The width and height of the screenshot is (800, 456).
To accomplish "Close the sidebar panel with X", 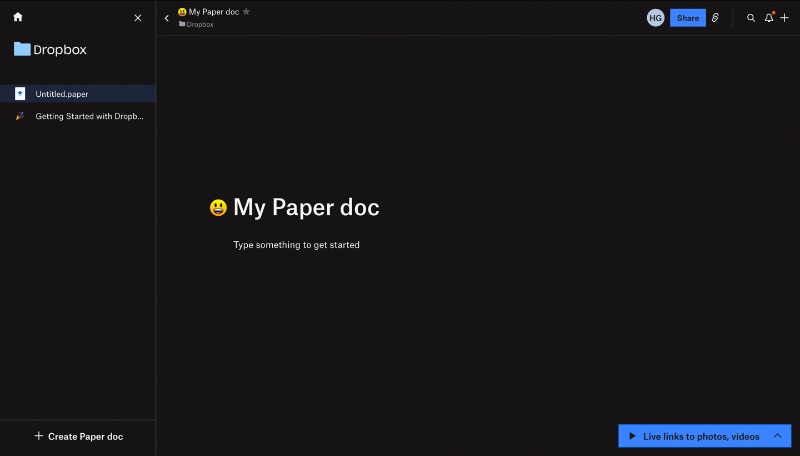I will tap(138, 18).
